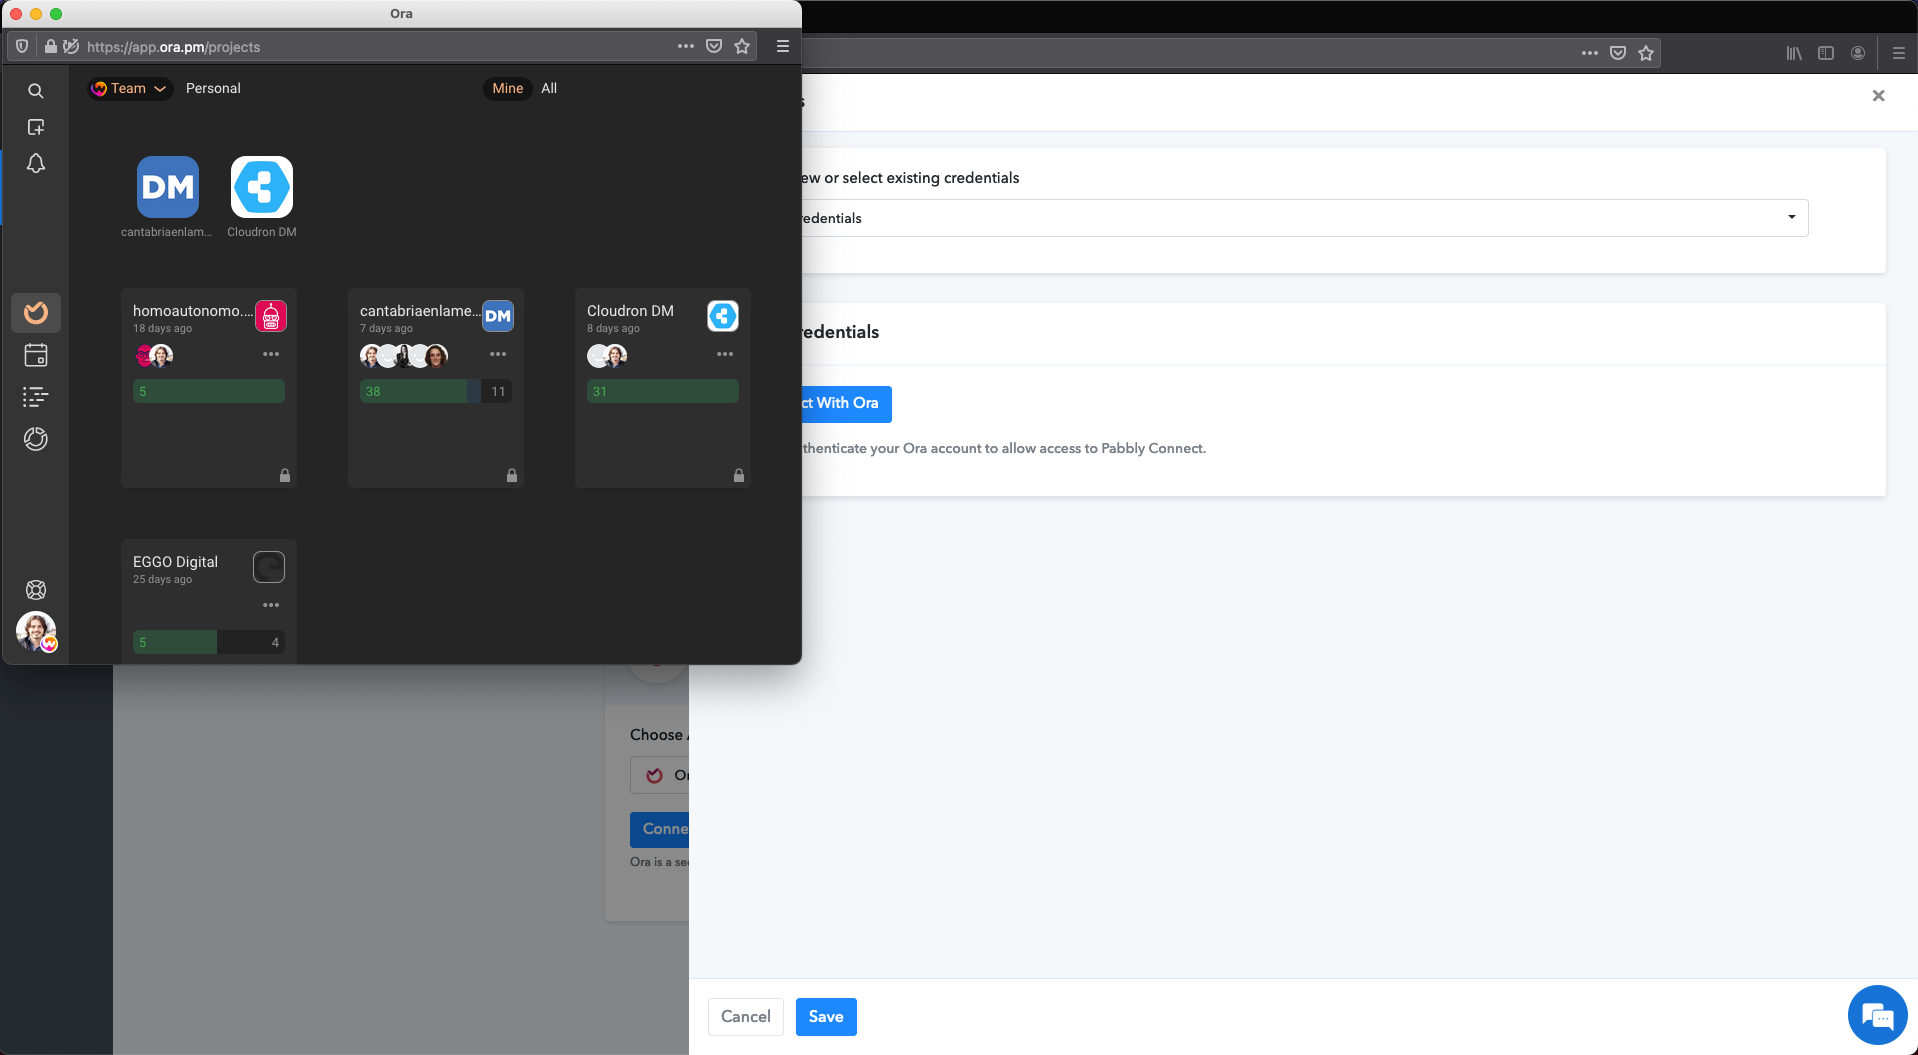
Task: Switch project filter to All
Action: point(549,88)
